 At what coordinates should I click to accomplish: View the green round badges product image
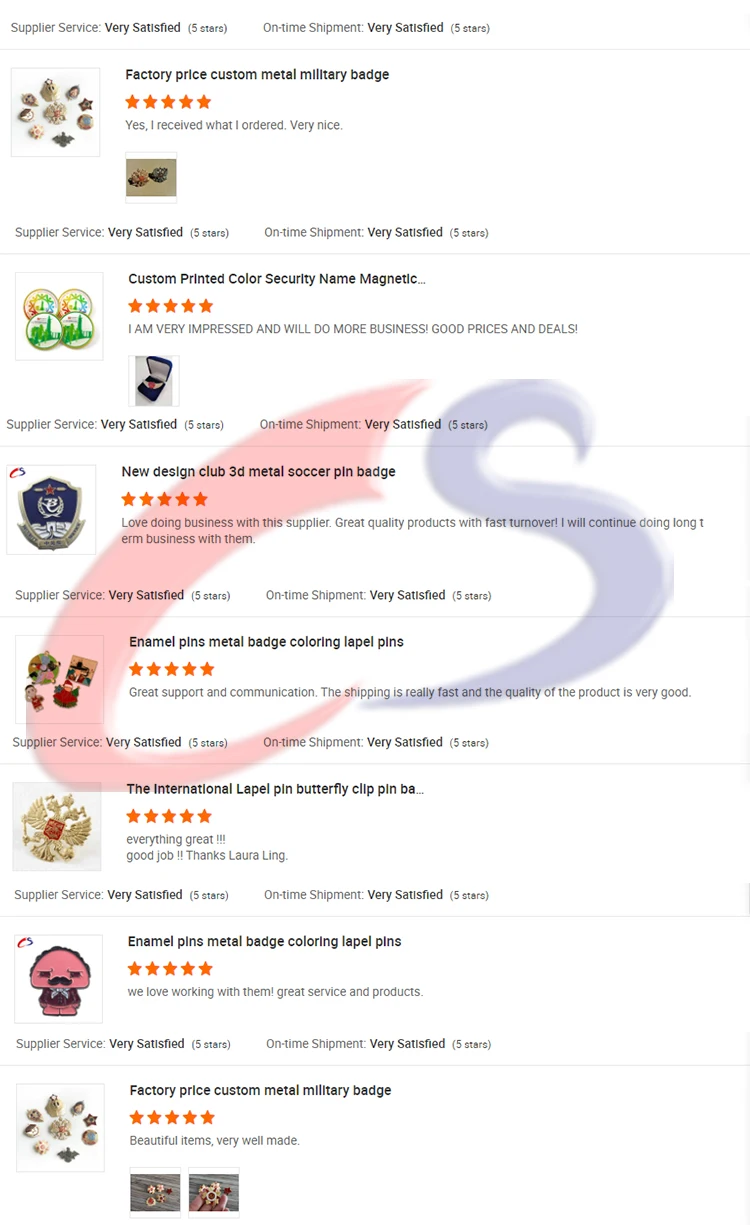(59, 316)
